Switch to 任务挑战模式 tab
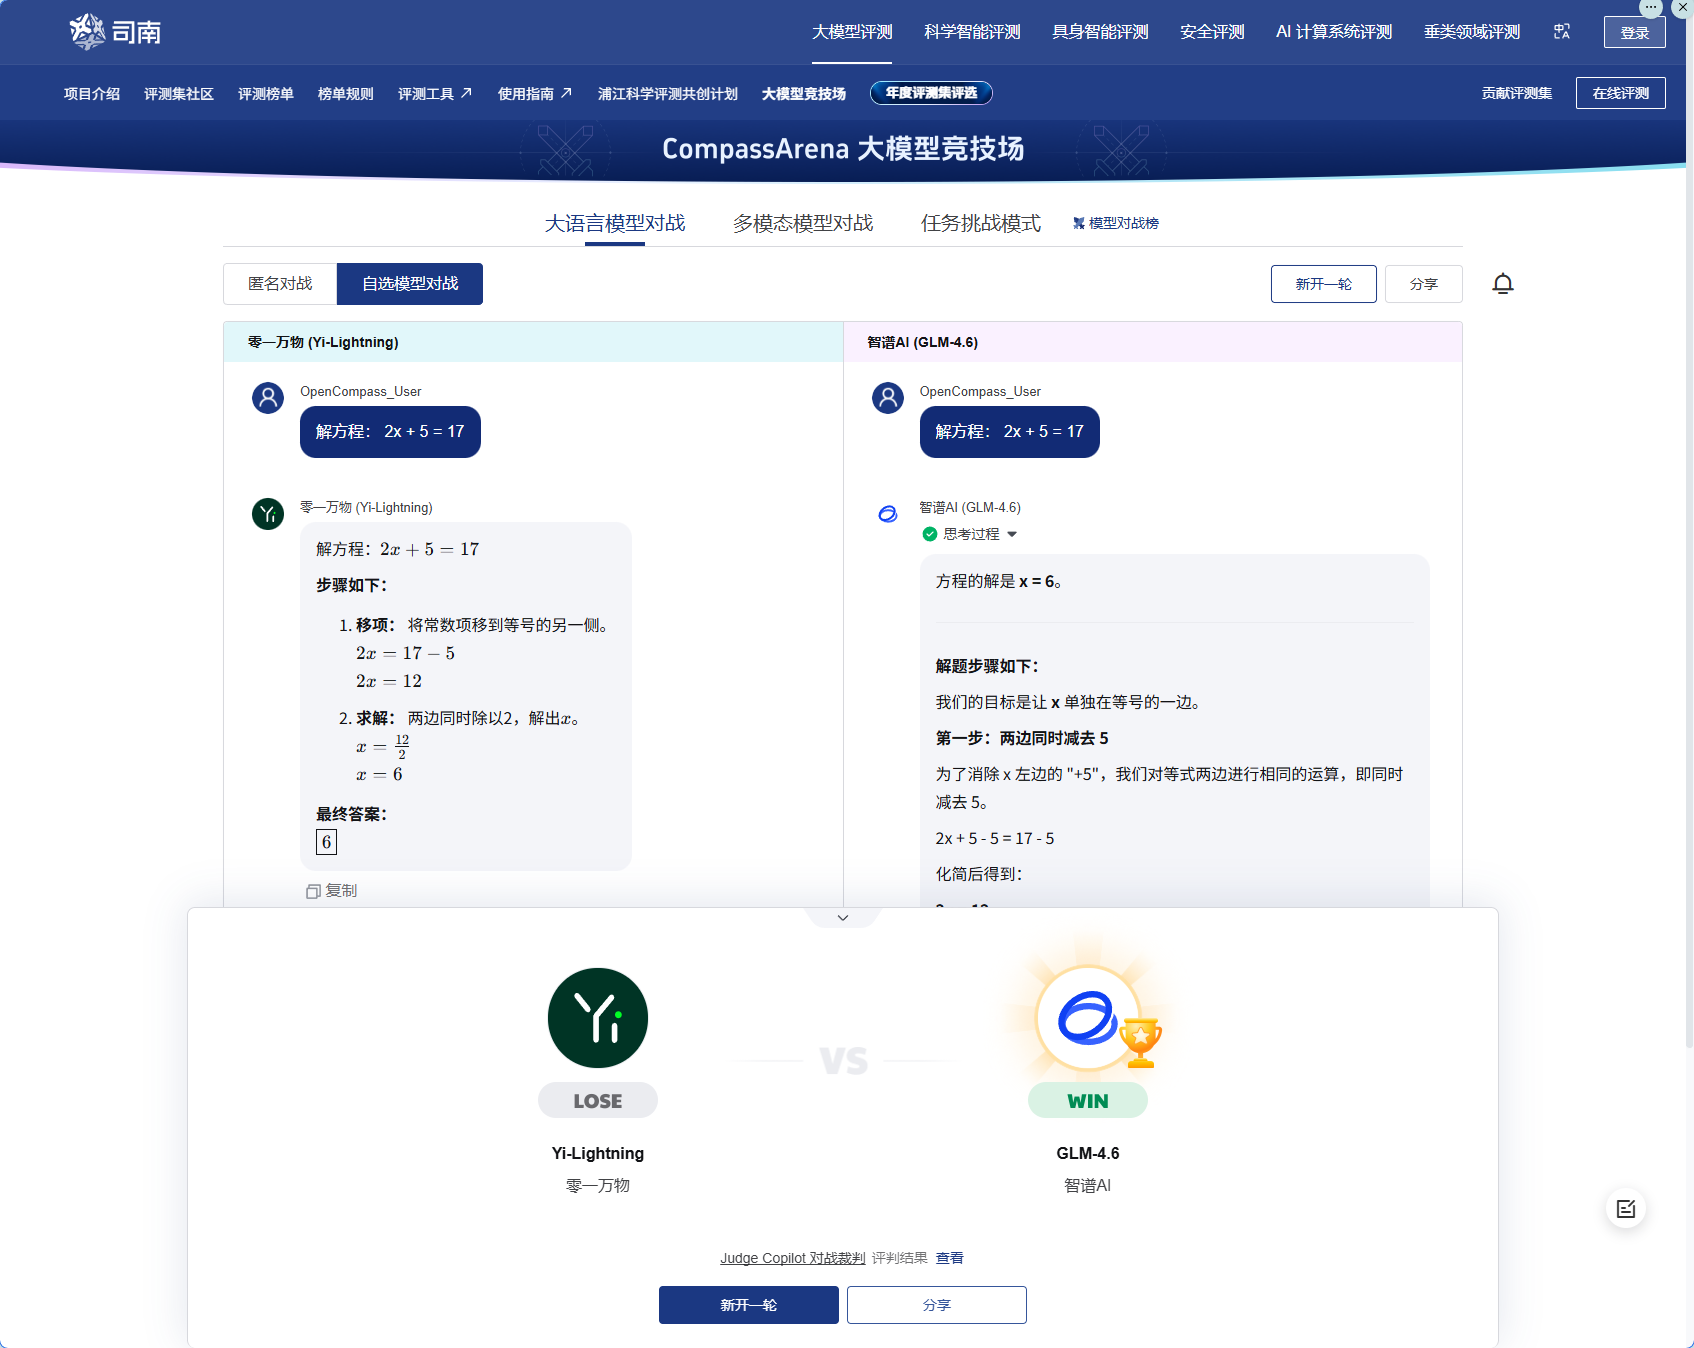Image resolution: width=1694 pixels, height=1348 pixels. (981, 223)
